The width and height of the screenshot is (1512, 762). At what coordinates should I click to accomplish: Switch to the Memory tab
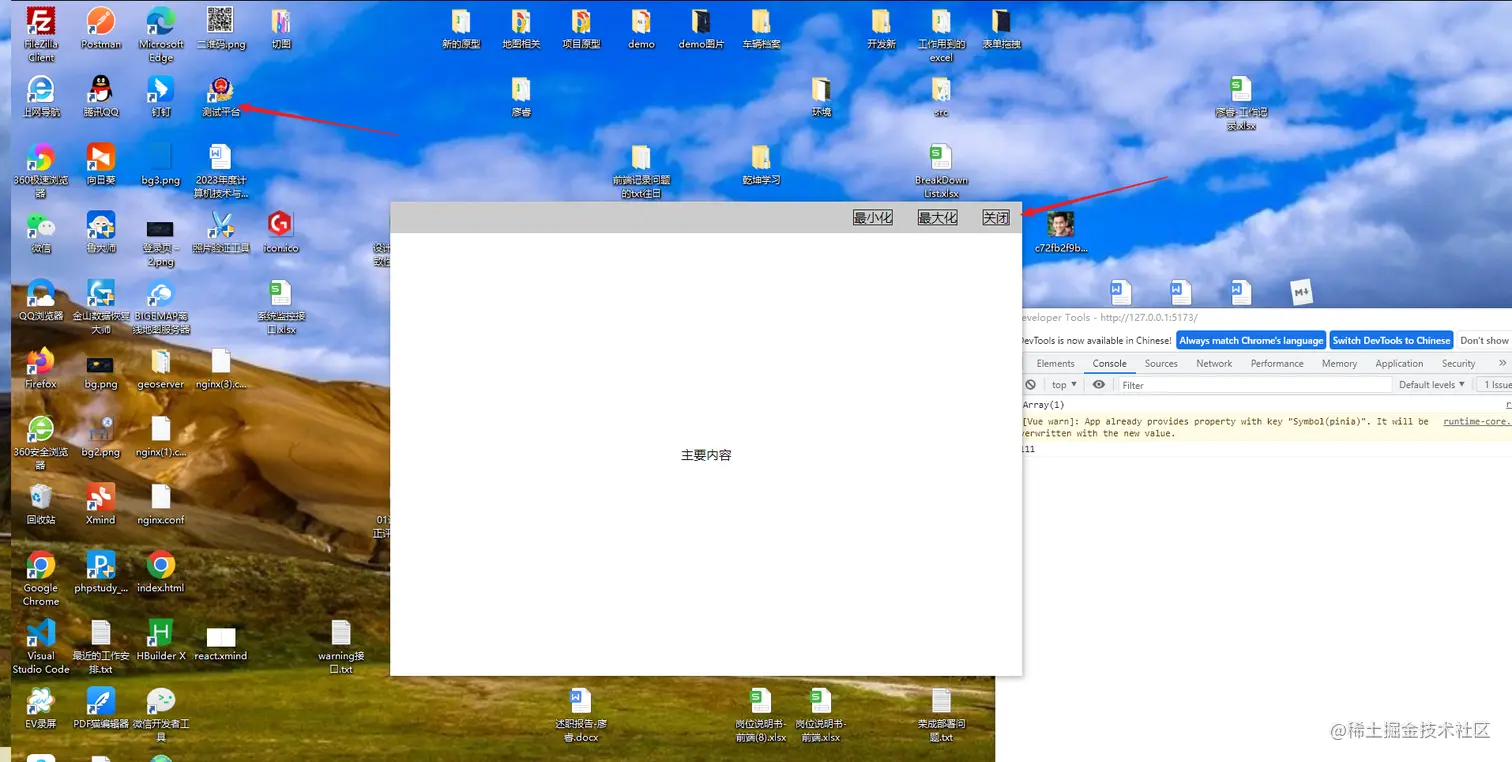click(1339, 364)
